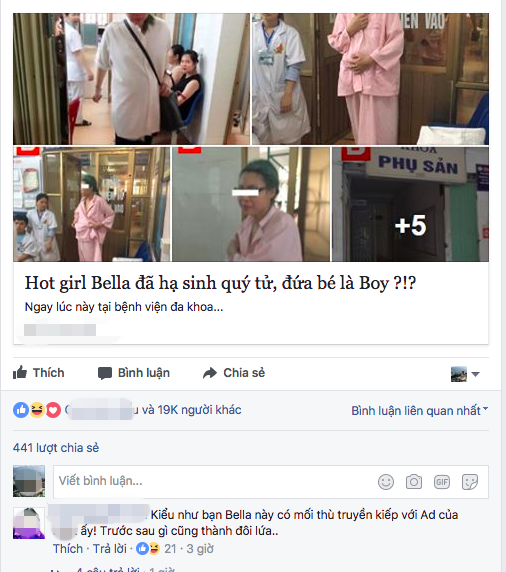
Task: Open Bình luận comment button
Action: pyautogui.click(x=134, y=373)
